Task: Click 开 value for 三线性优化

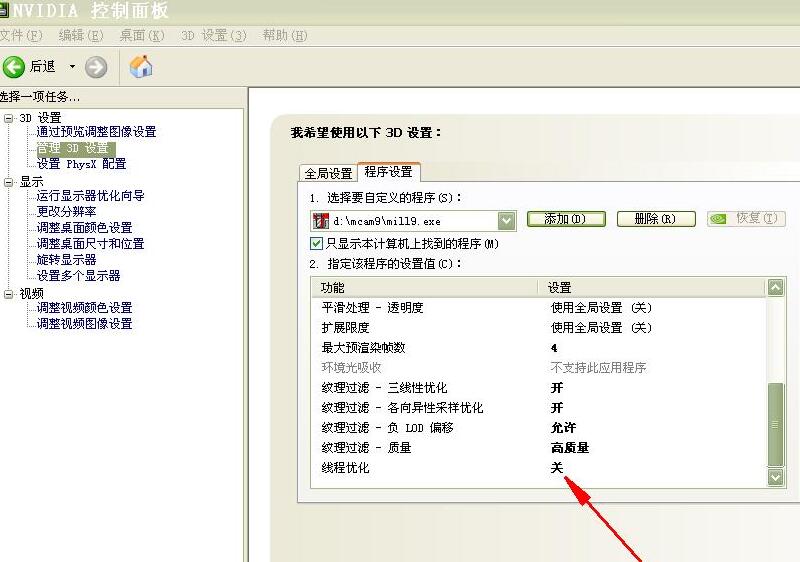Action: (557, 388)
